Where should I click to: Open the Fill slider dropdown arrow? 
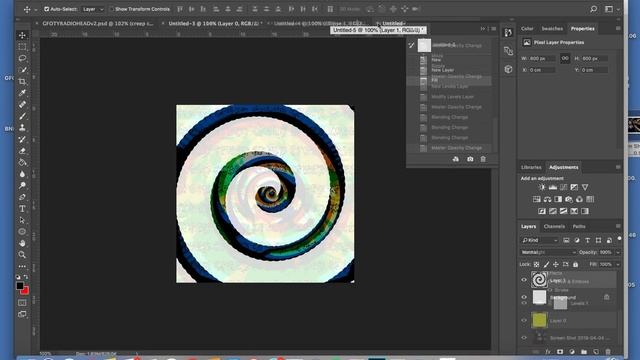tap(618, 264)
